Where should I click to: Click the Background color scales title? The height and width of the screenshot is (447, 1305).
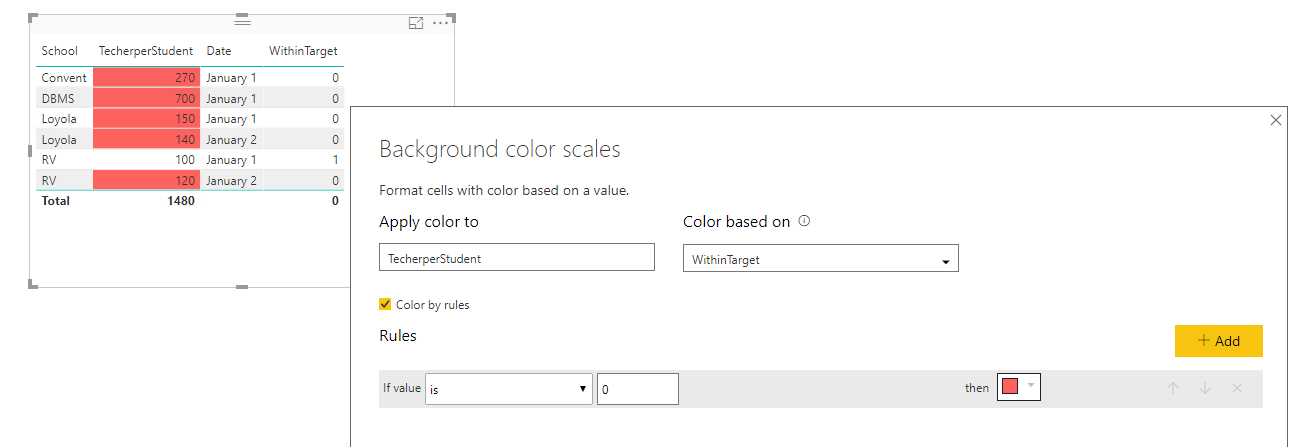point(500,150)
